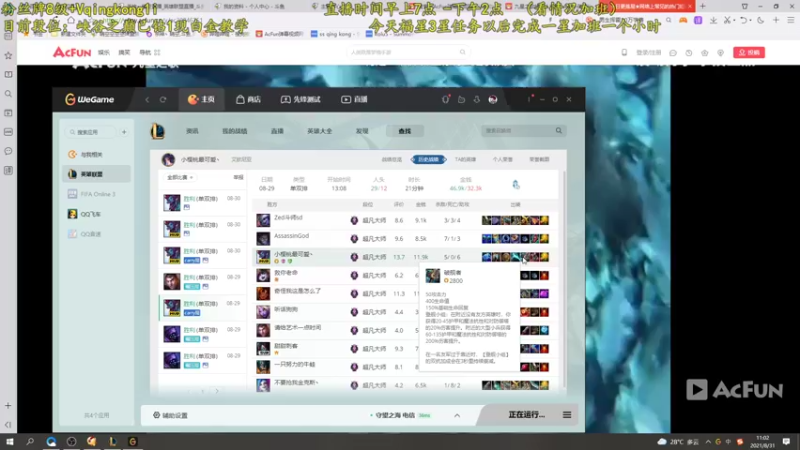
Task: Open the selected 08-29 carry match
Action: point(203,308)
